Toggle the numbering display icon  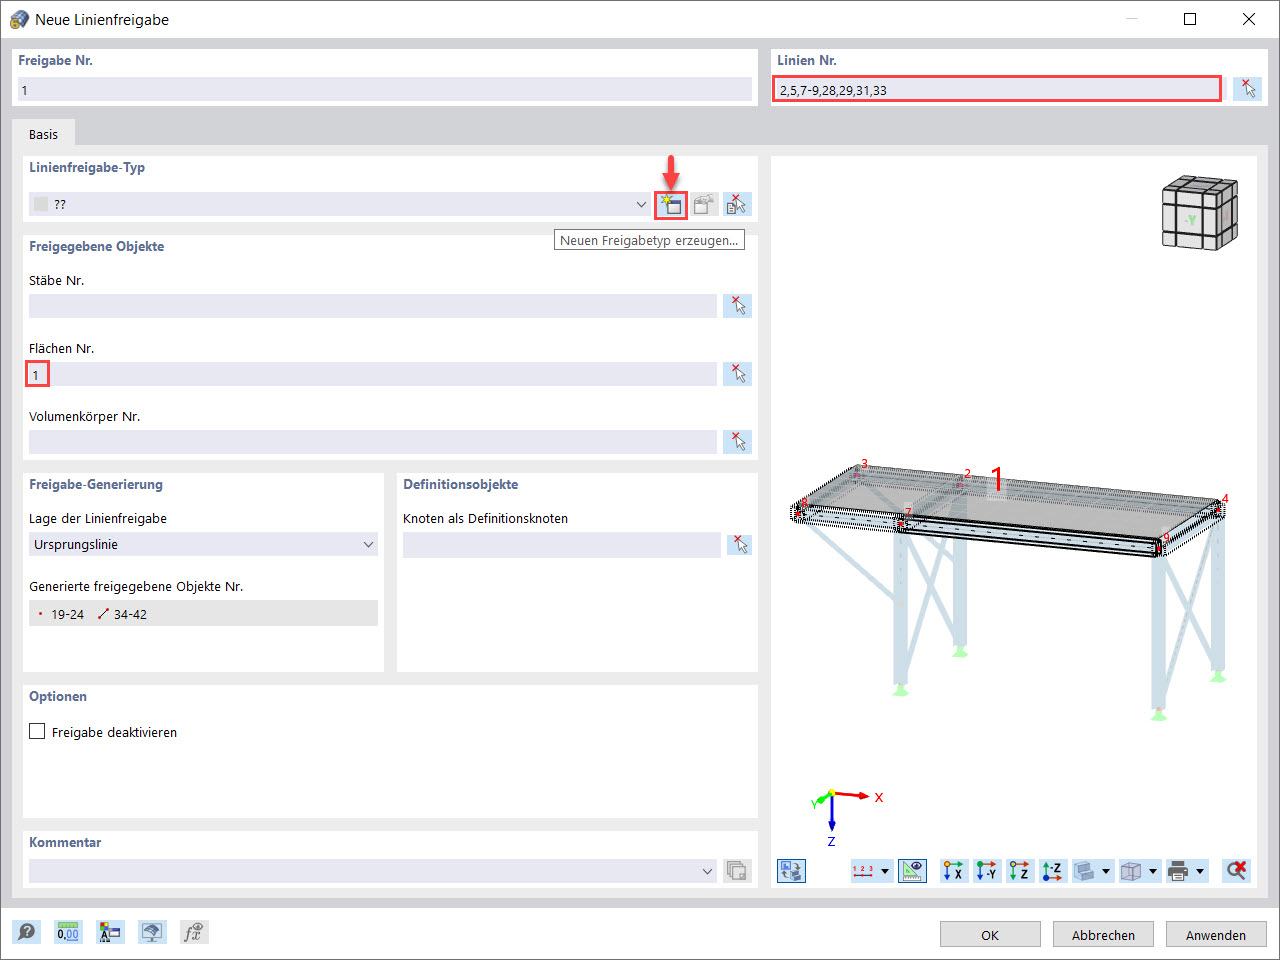point(863,871)
